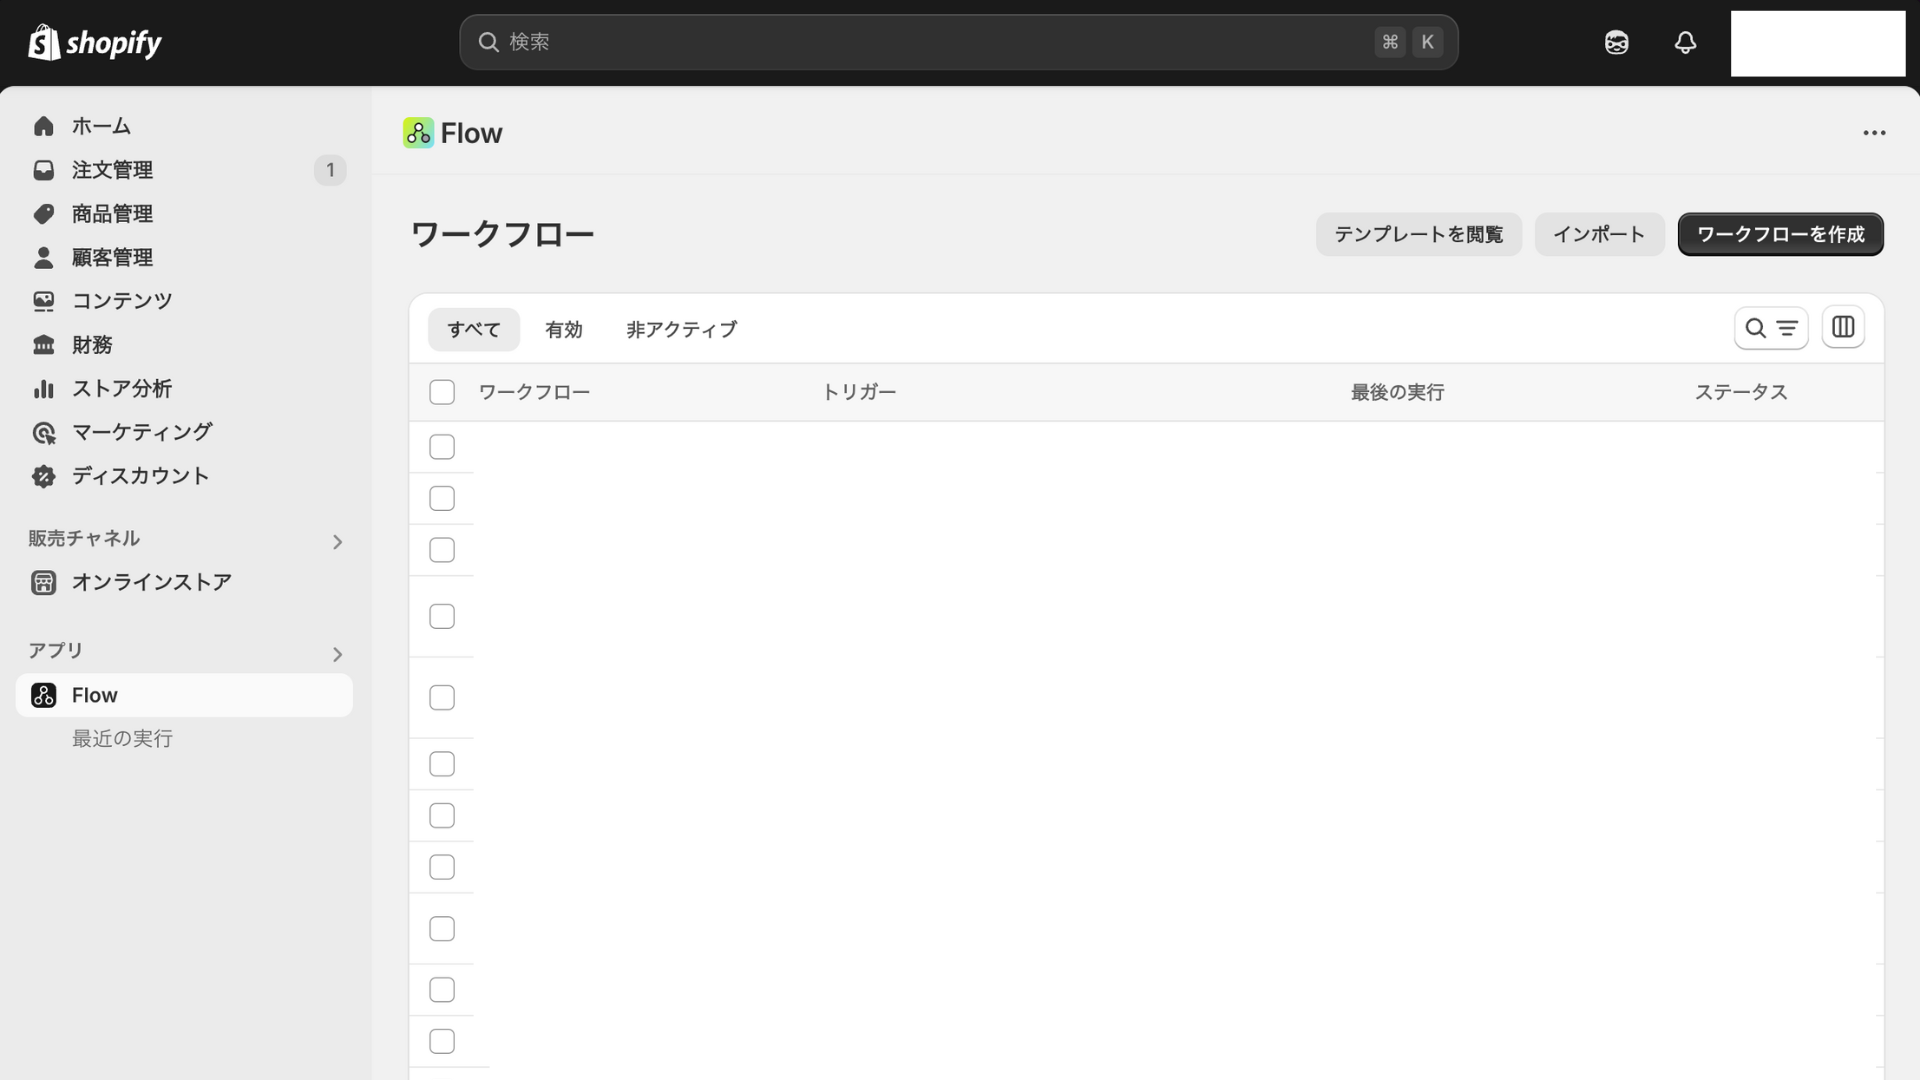
Task: Open 最近の実行 under Flow
Action: tap(122, 738)
